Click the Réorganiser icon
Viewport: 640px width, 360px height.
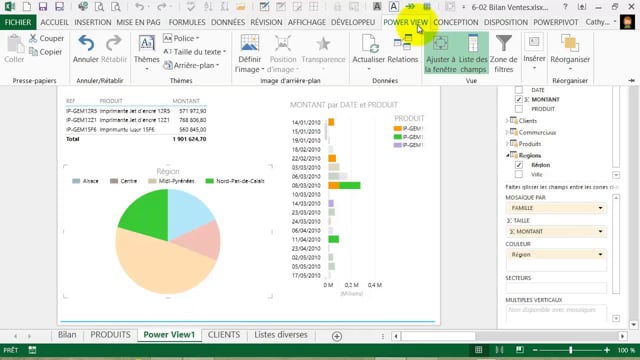click(570, 44)
